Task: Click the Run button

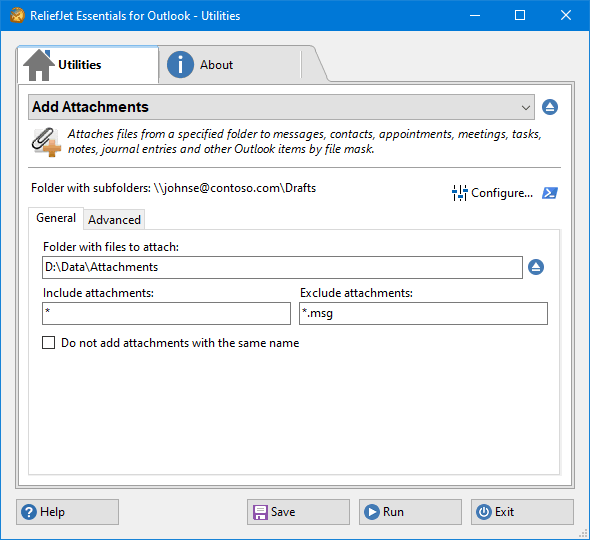Action: pos(410,512)
